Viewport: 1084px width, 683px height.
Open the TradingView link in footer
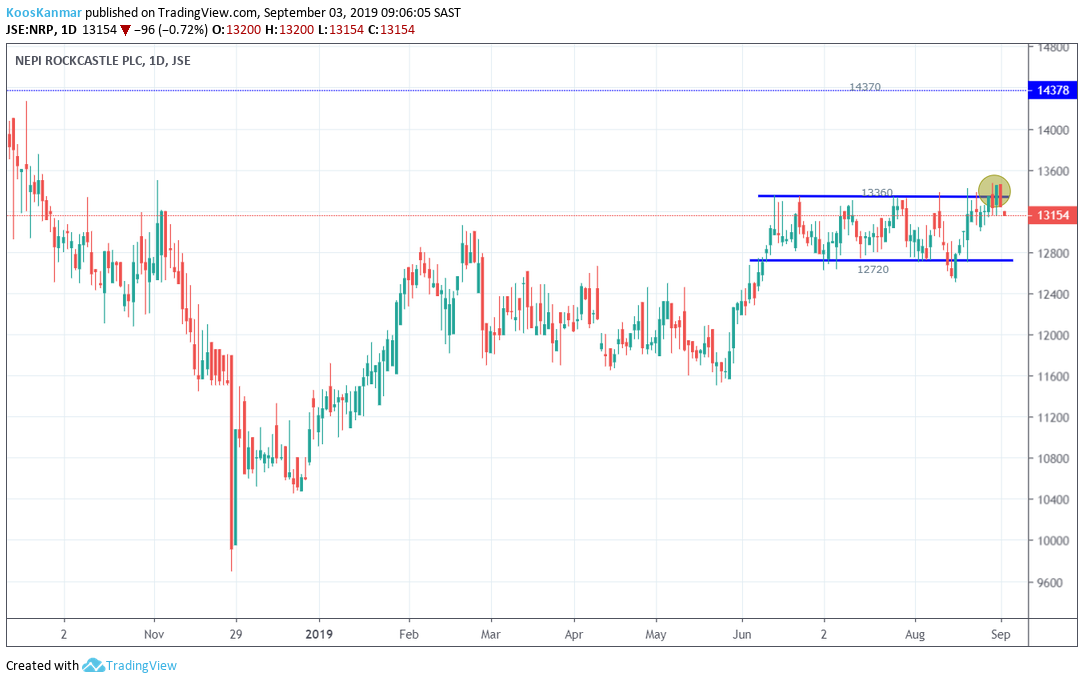coord(141,666)
